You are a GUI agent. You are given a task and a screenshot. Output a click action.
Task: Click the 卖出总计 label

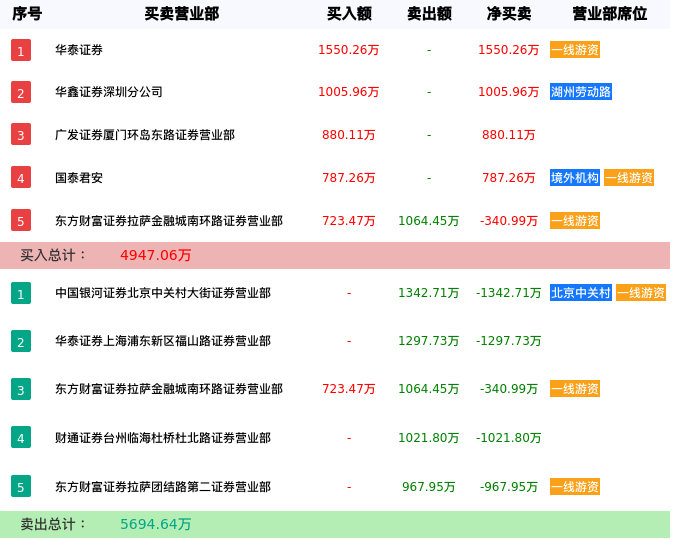tap(53, 524)
